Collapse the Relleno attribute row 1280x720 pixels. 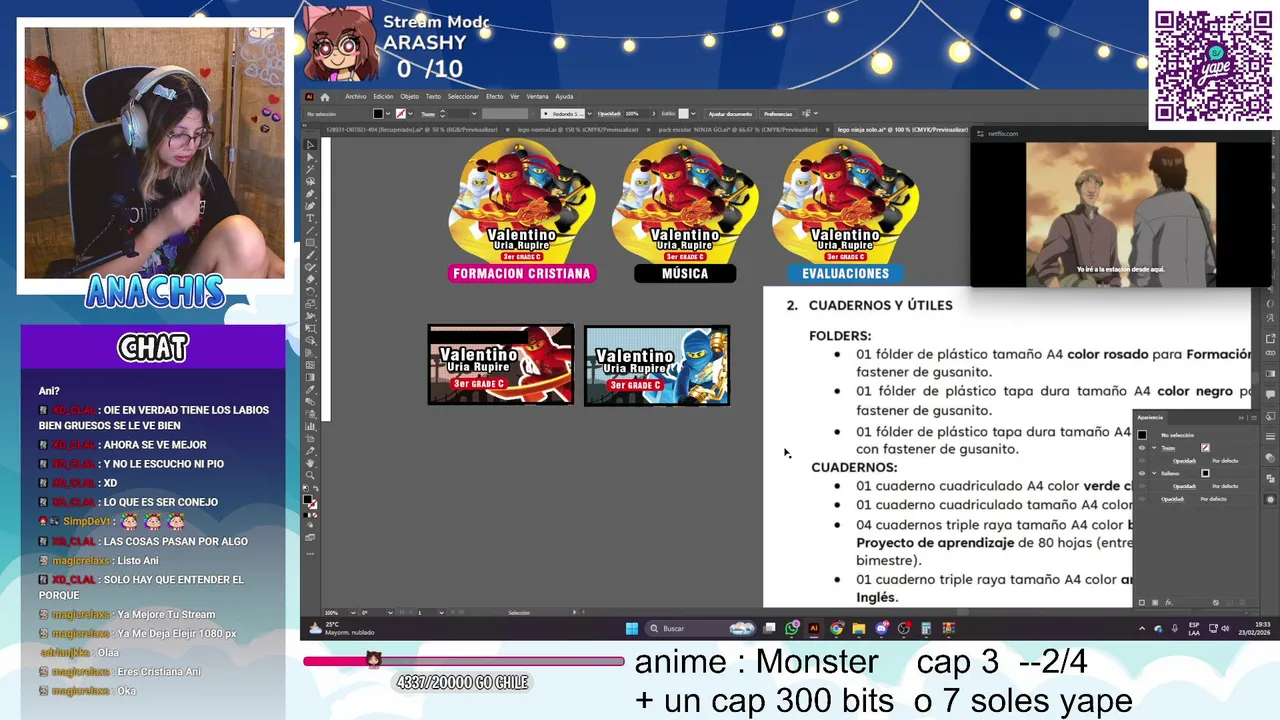[1154, 473]
